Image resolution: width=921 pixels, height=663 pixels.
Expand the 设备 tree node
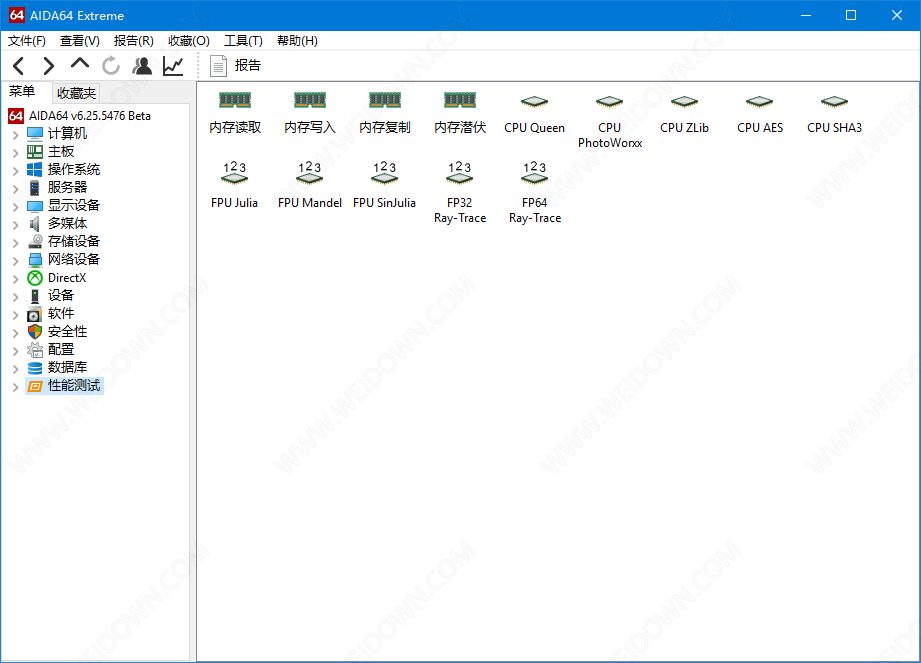click(x=16, y=297)
